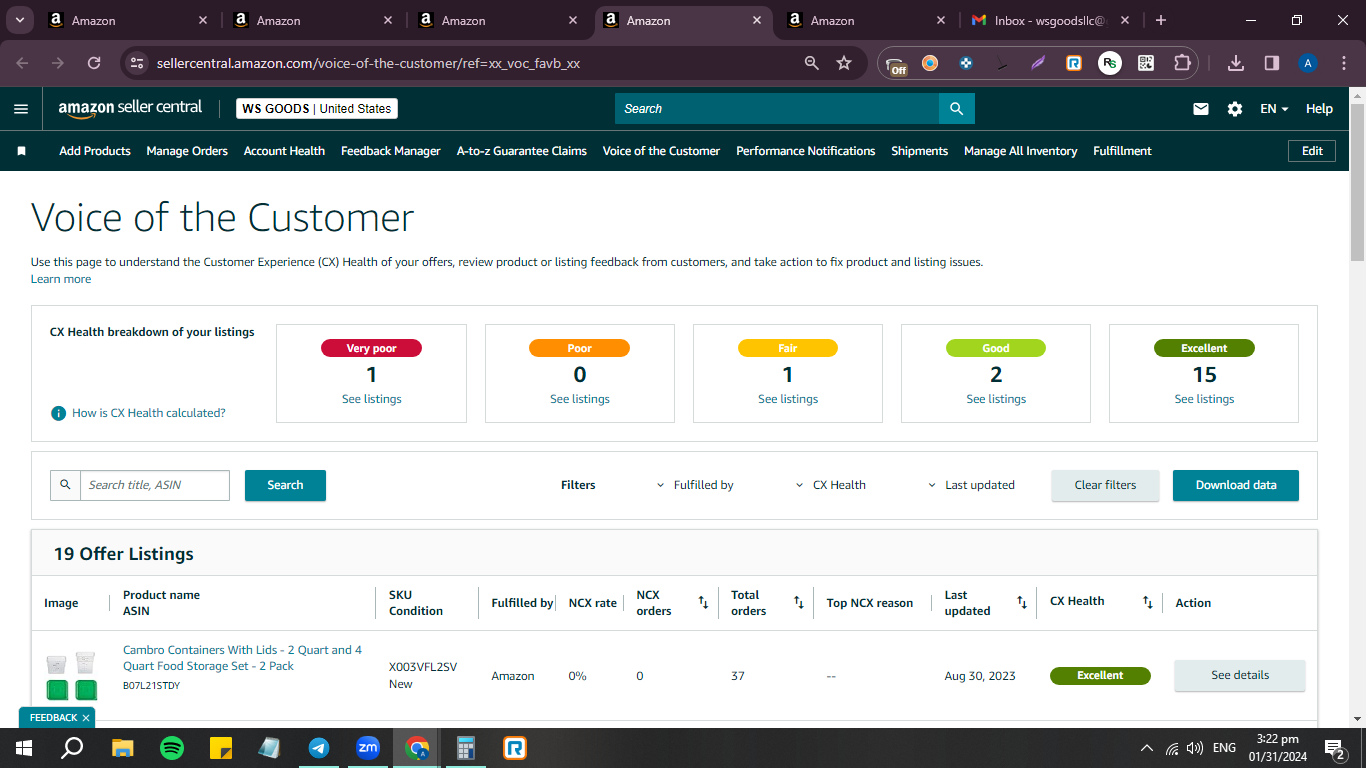
Task: Open the Cambro Containers With Lids product link
Action: click(x=242, y=658)
